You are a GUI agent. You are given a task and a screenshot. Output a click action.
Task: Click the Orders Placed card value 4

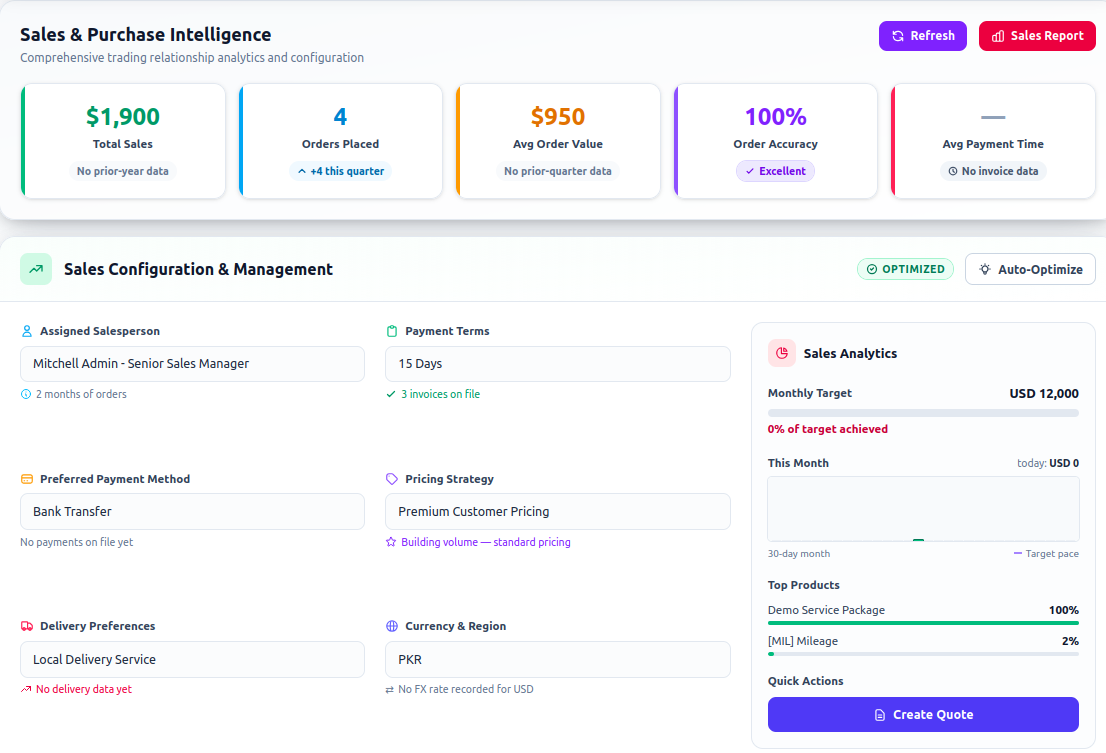point(340,116)
